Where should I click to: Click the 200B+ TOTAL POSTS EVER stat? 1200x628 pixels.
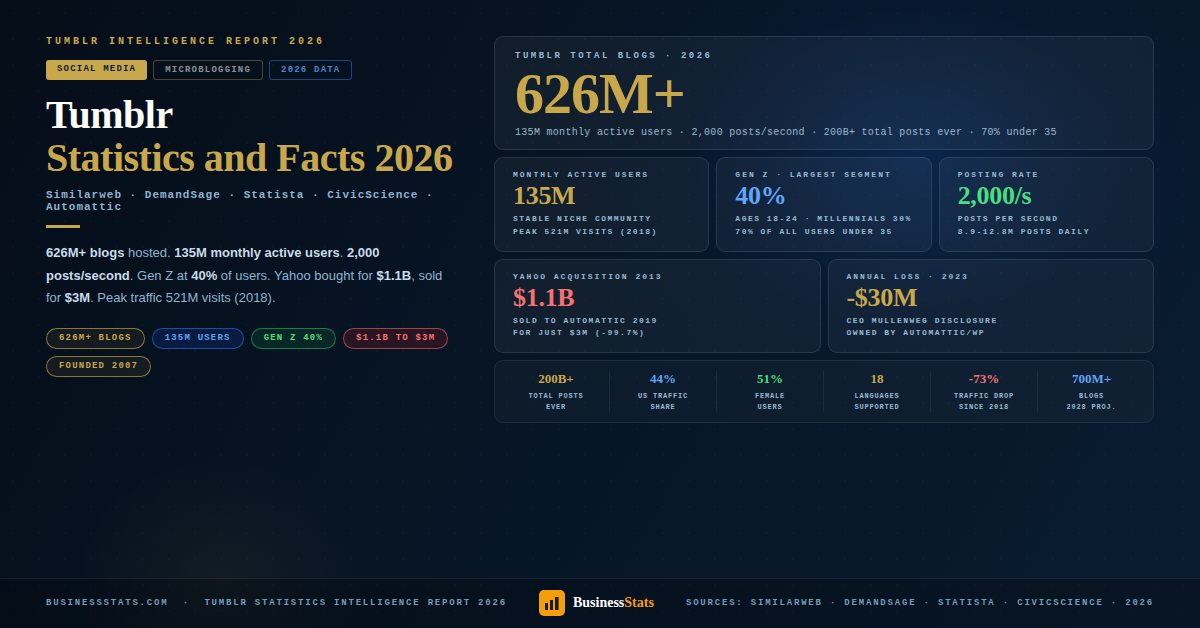555,391
